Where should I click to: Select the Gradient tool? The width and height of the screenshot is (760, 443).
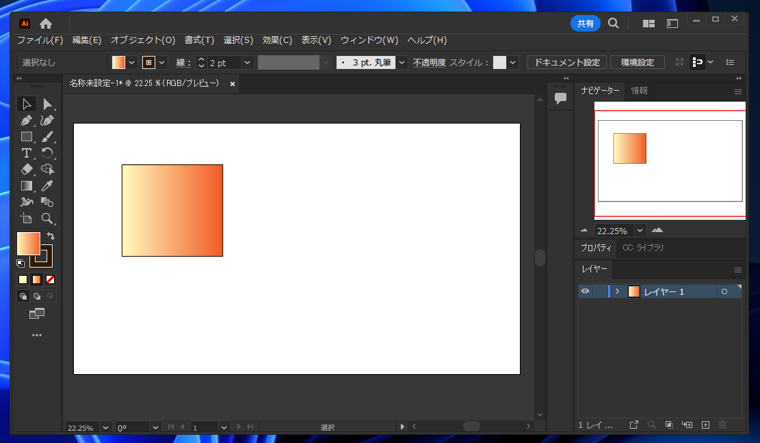pyautogui.click(x=26, y=186)
